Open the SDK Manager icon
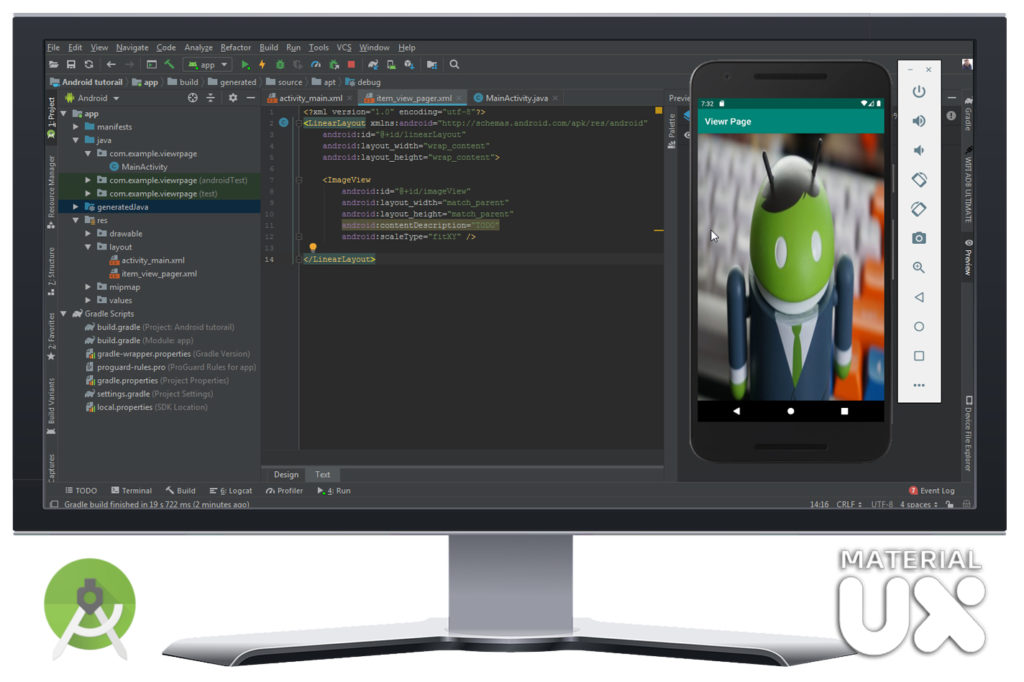Screen dimensions: 1024x682 pos(409,65)
